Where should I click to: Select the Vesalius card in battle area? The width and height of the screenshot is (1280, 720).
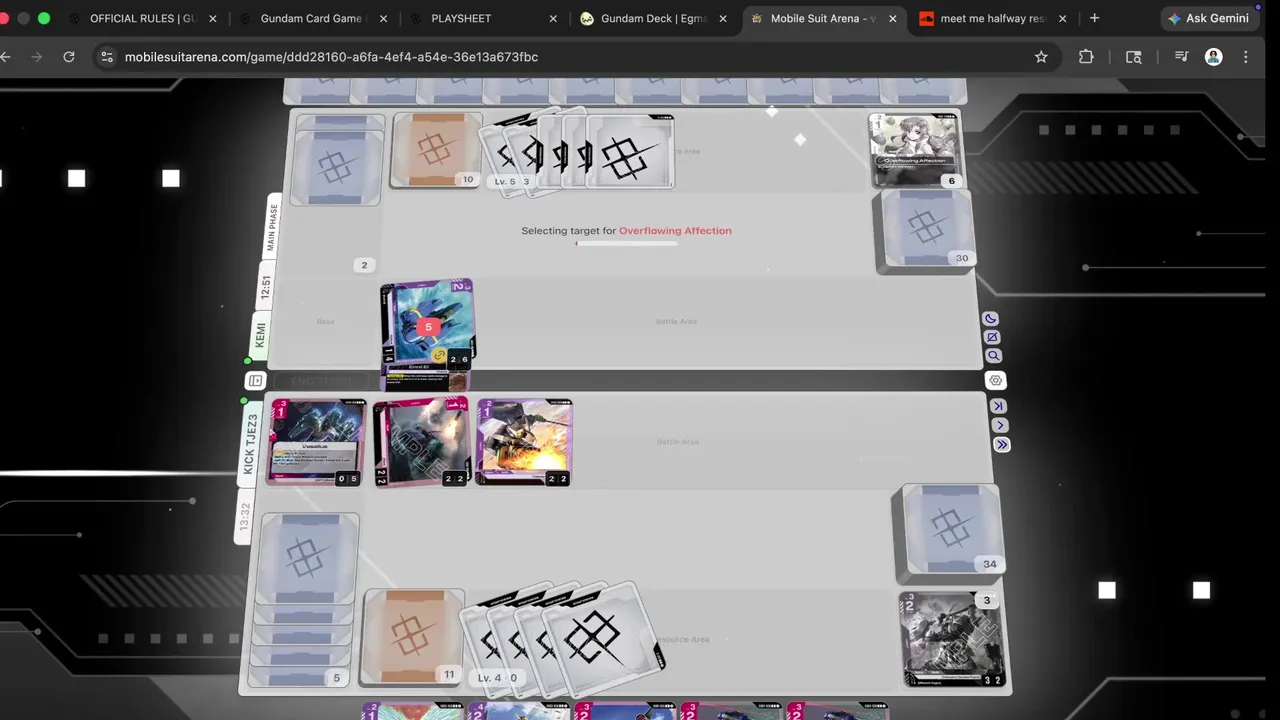[317, 442]
